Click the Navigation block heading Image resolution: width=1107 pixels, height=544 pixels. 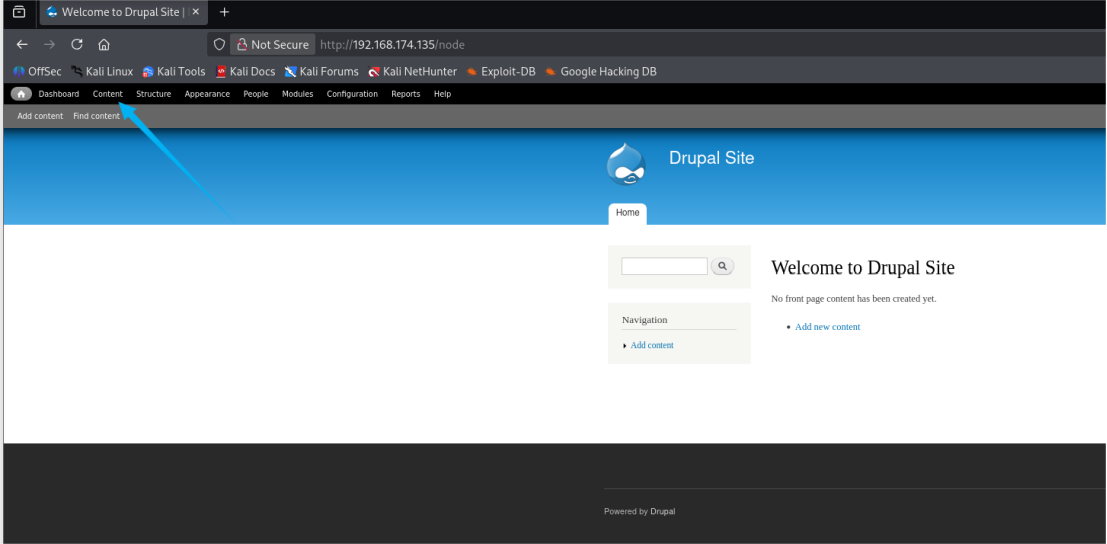pyautogui.click(x=644, y=320)
